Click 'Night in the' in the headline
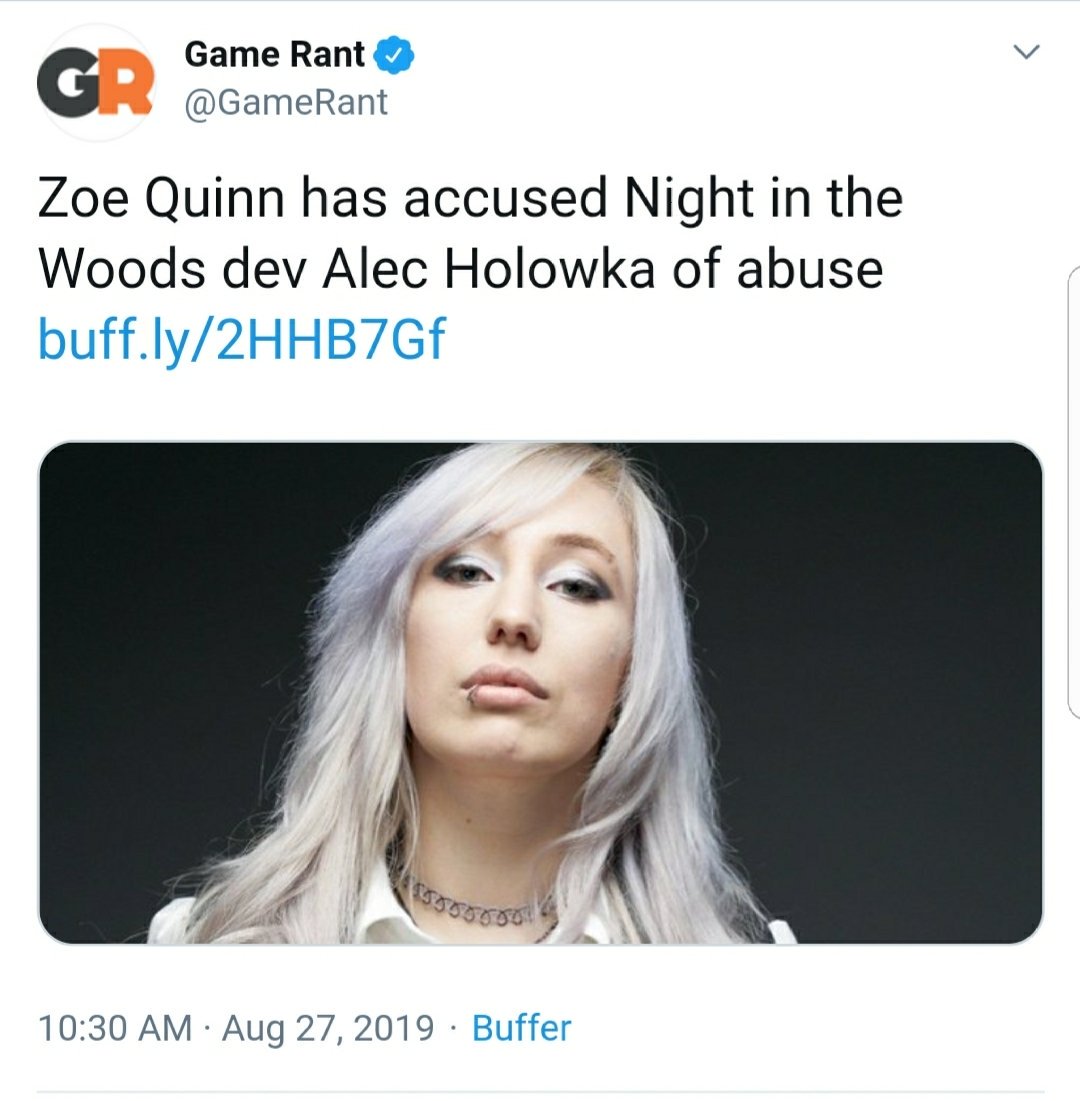 (764, 198)
